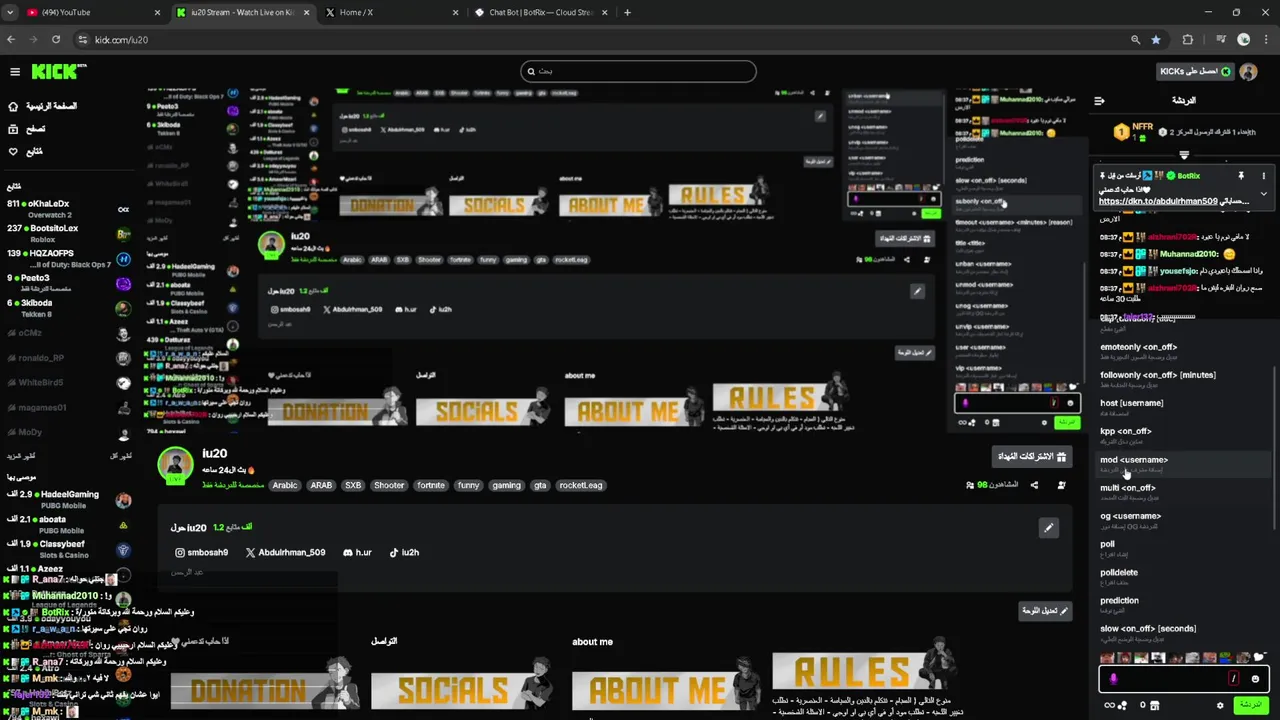Screen dimensions: 1280x720
Task: Select the og <username> command
Action: point(1183,520)
